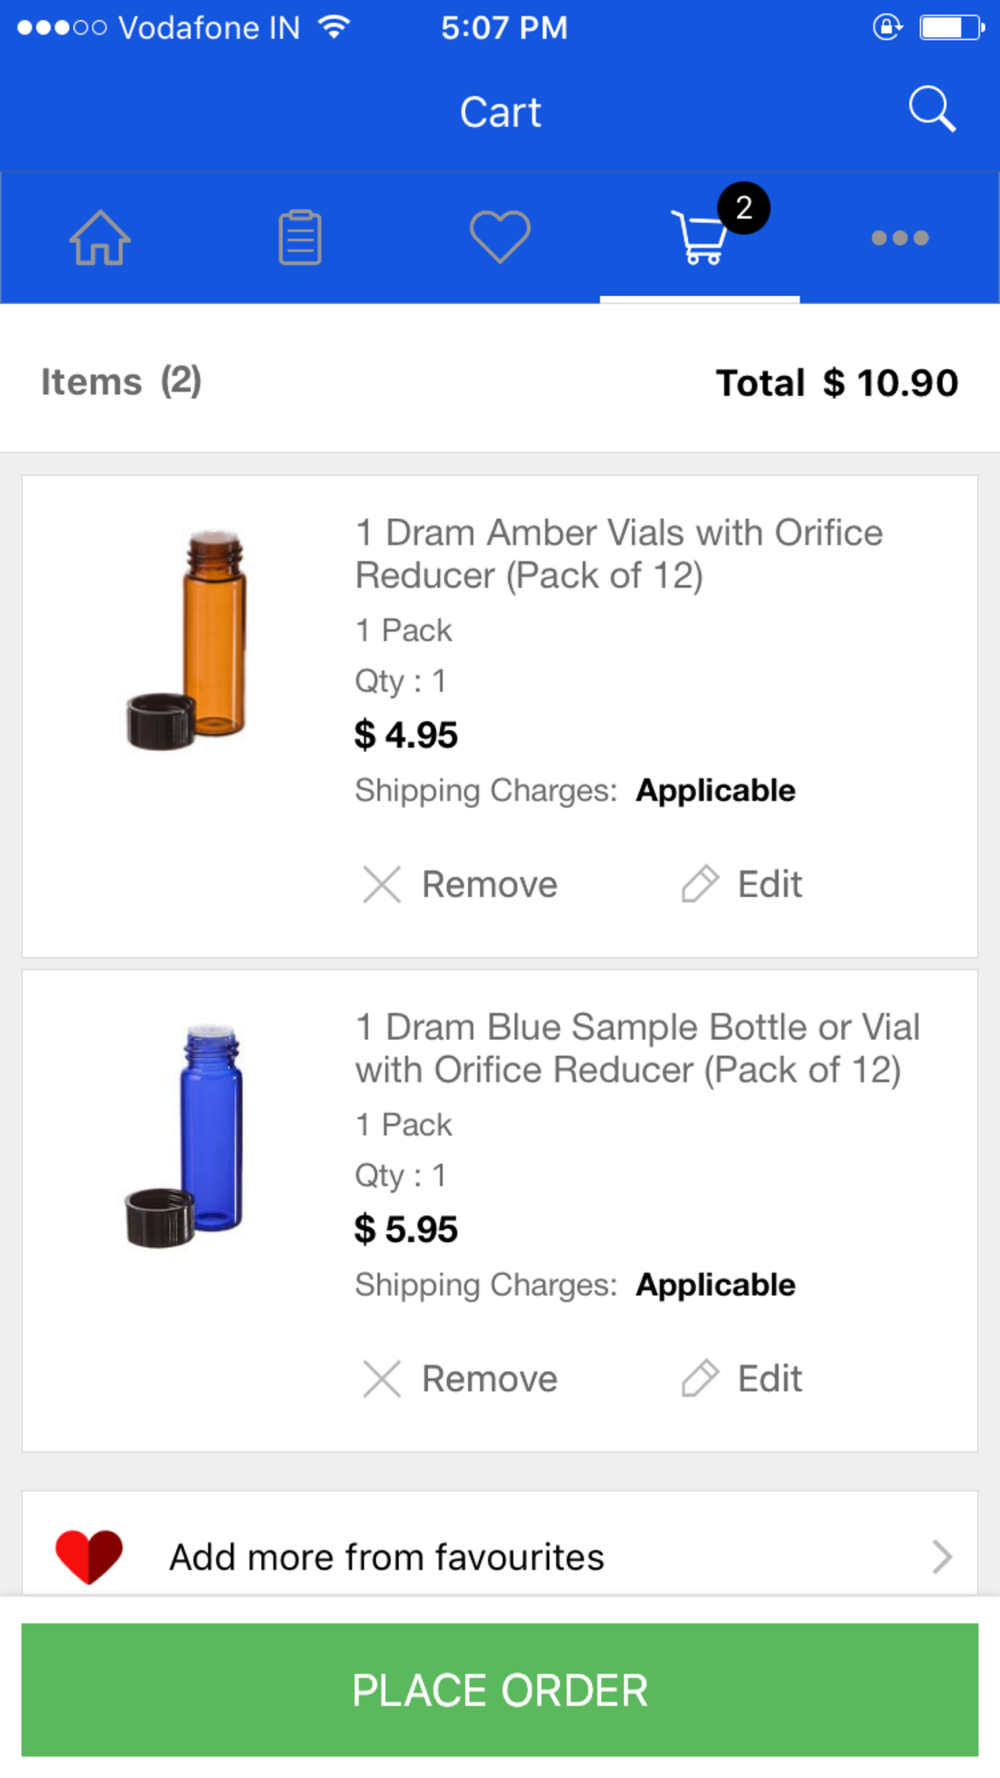Open Blue Sample Bottle product title
The height and width of the screenshot is (1778, 1000).
tap(636, 1048)
